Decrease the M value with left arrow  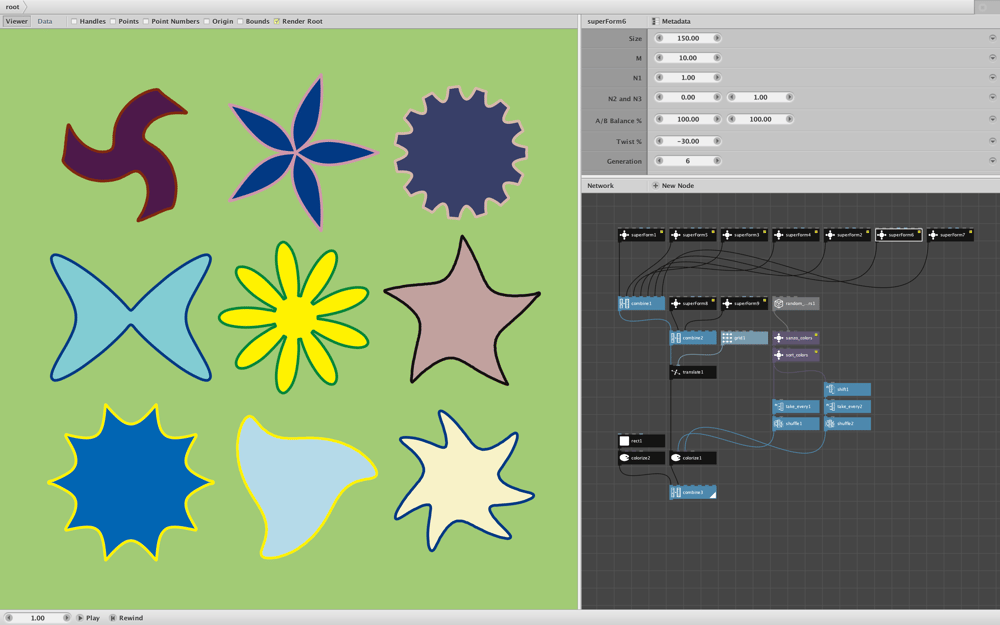[659, 58]
